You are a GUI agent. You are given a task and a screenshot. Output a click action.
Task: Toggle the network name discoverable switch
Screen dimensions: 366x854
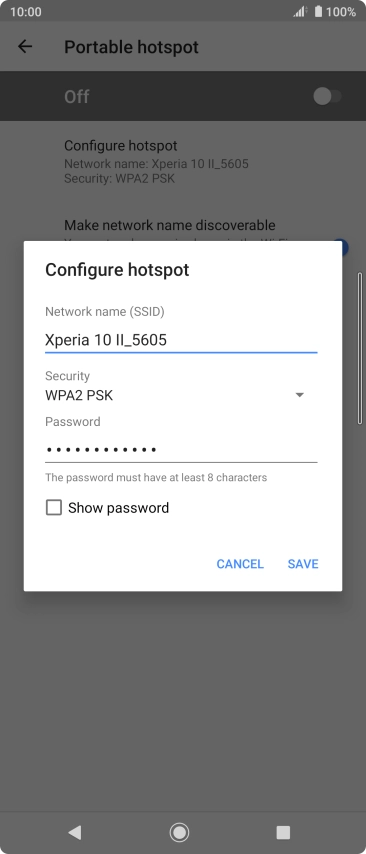[342, 247]
